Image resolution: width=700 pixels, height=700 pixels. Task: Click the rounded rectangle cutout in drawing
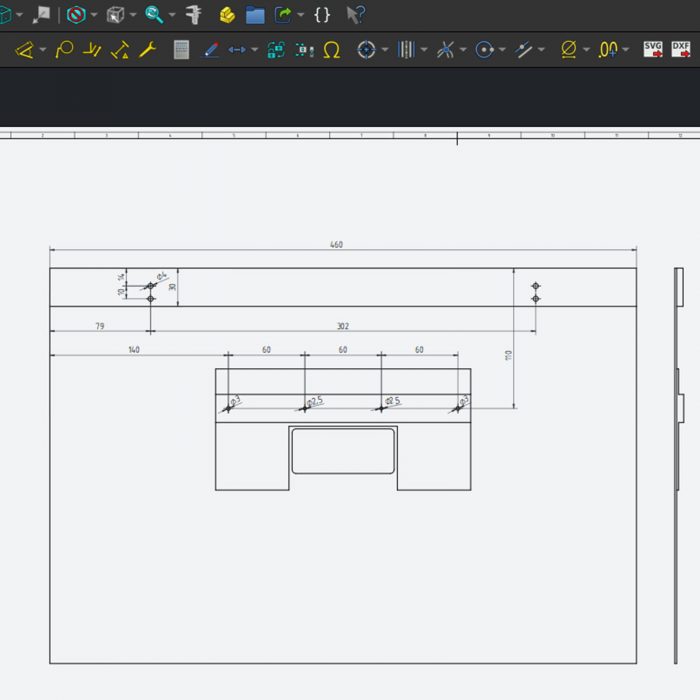[x=343, y=451]
